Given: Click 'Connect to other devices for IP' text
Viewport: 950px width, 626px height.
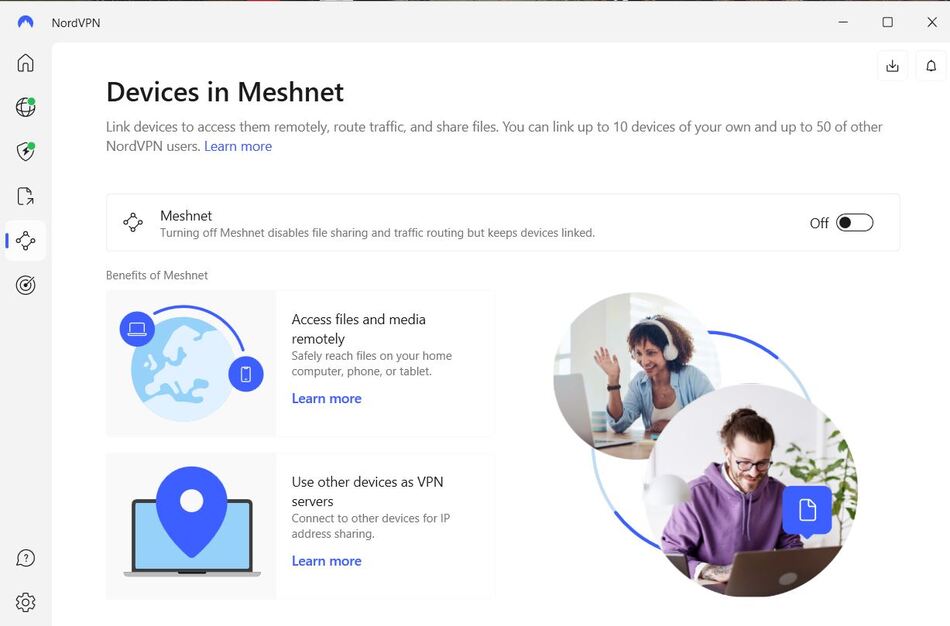Looking at the screenshot, I should (371, 526).
